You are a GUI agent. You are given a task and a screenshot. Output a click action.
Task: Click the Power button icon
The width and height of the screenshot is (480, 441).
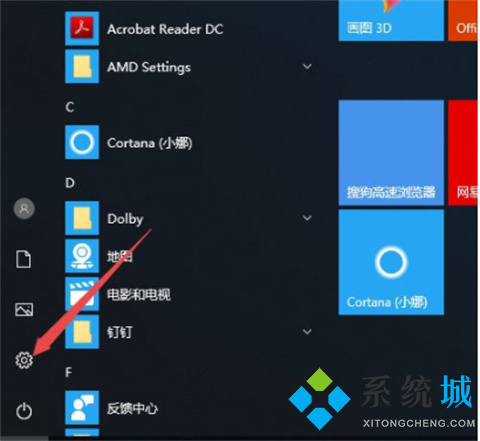coord(24,411)
